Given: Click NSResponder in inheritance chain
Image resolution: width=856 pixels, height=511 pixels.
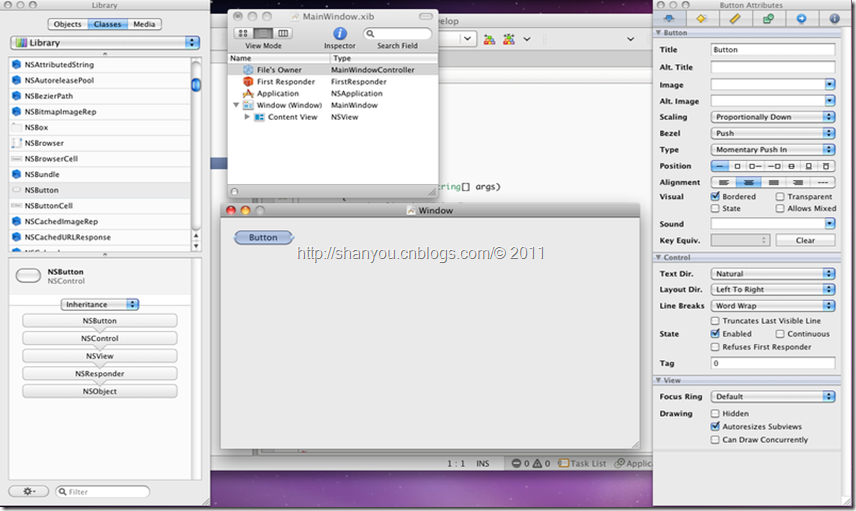Looking at the screenshot, I should point(99,374).
